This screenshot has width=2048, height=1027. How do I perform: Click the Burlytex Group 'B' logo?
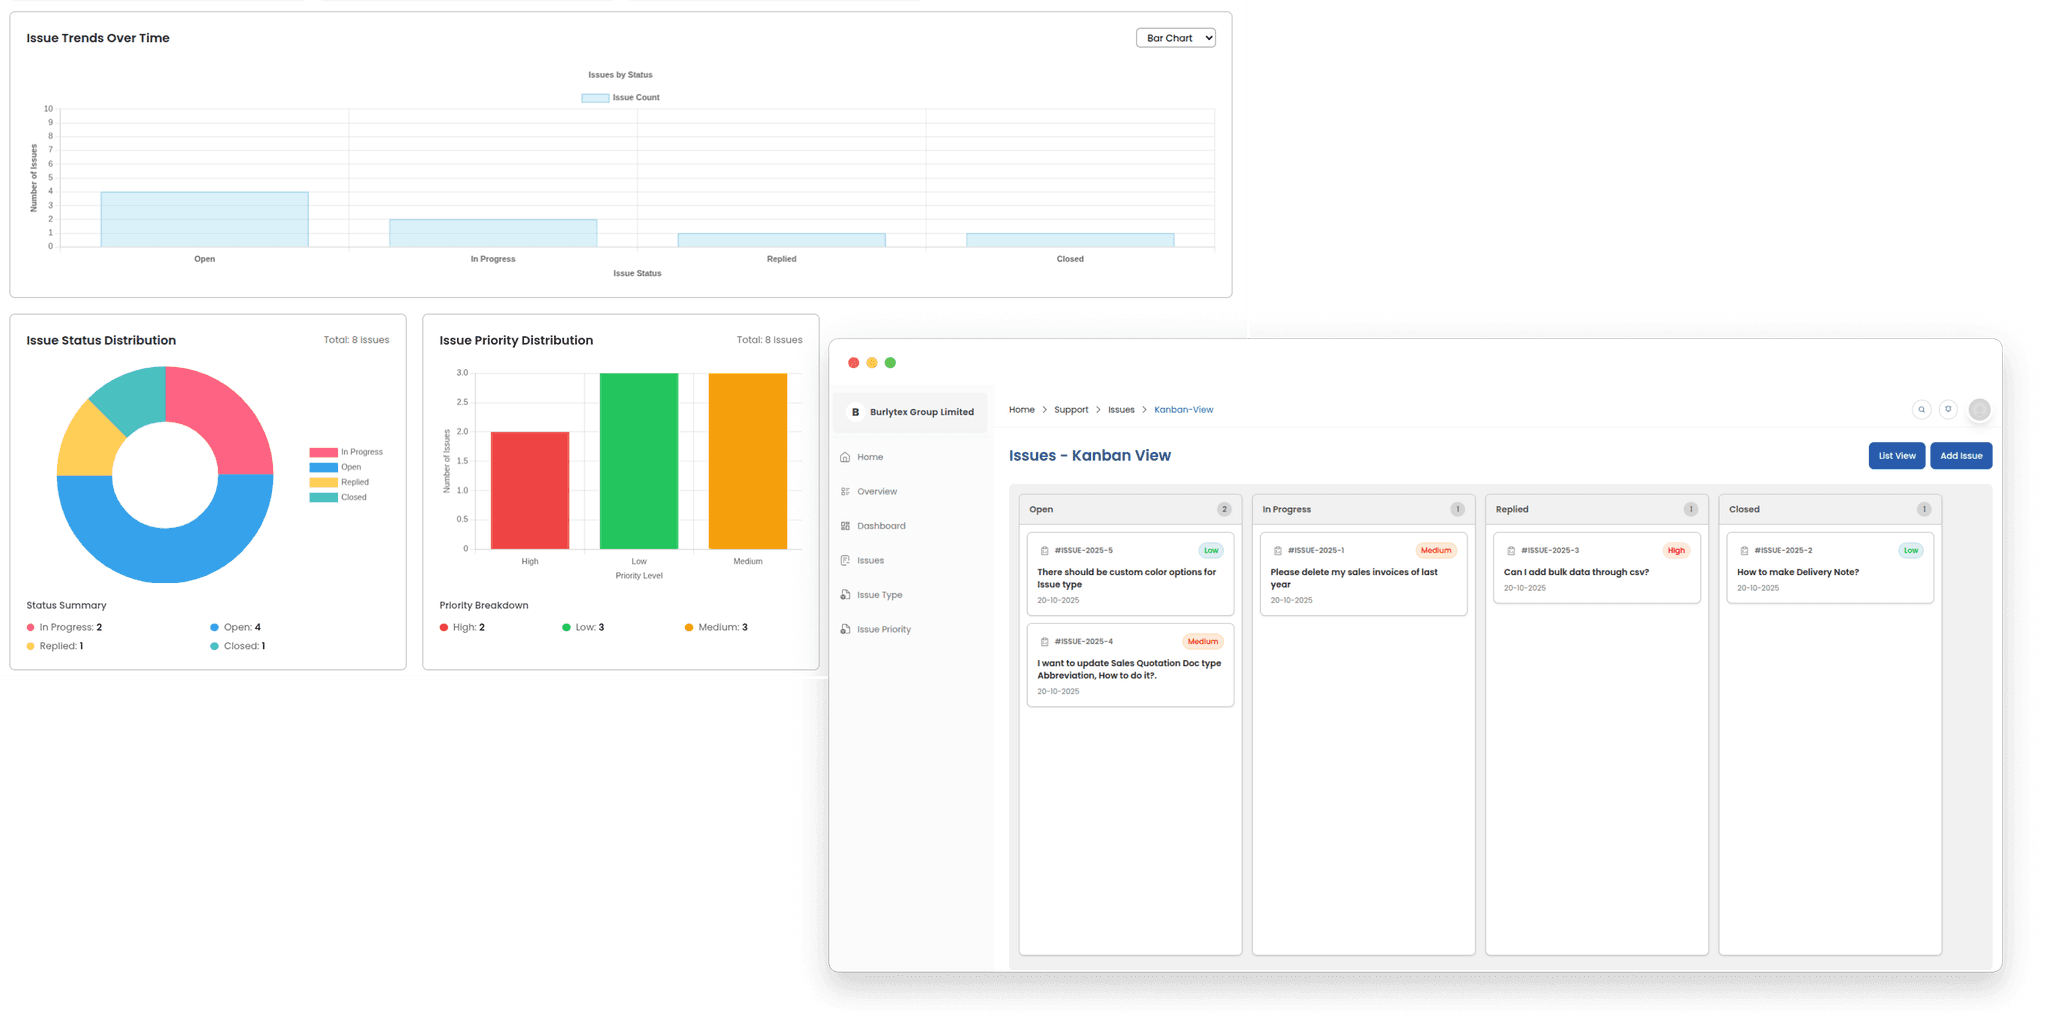click(855, 411)
